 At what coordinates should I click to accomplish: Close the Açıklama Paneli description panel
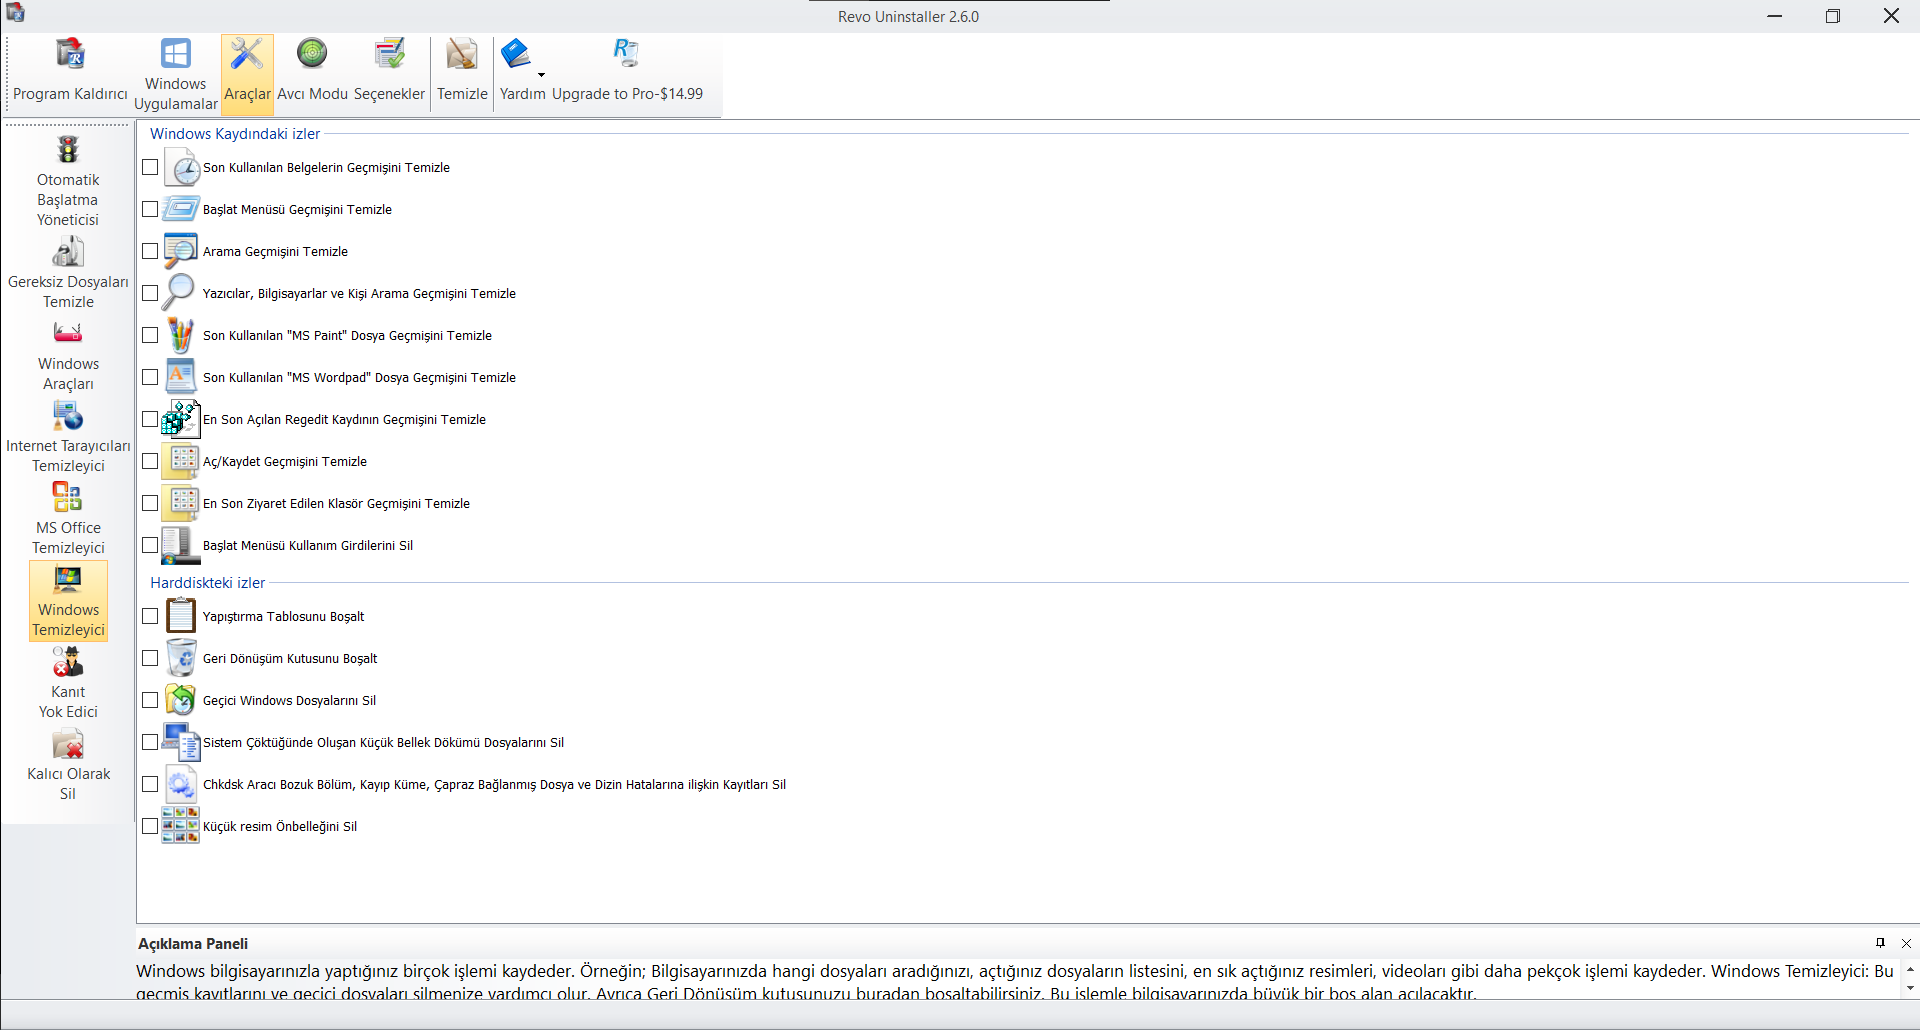click(x=1906, y=943)
